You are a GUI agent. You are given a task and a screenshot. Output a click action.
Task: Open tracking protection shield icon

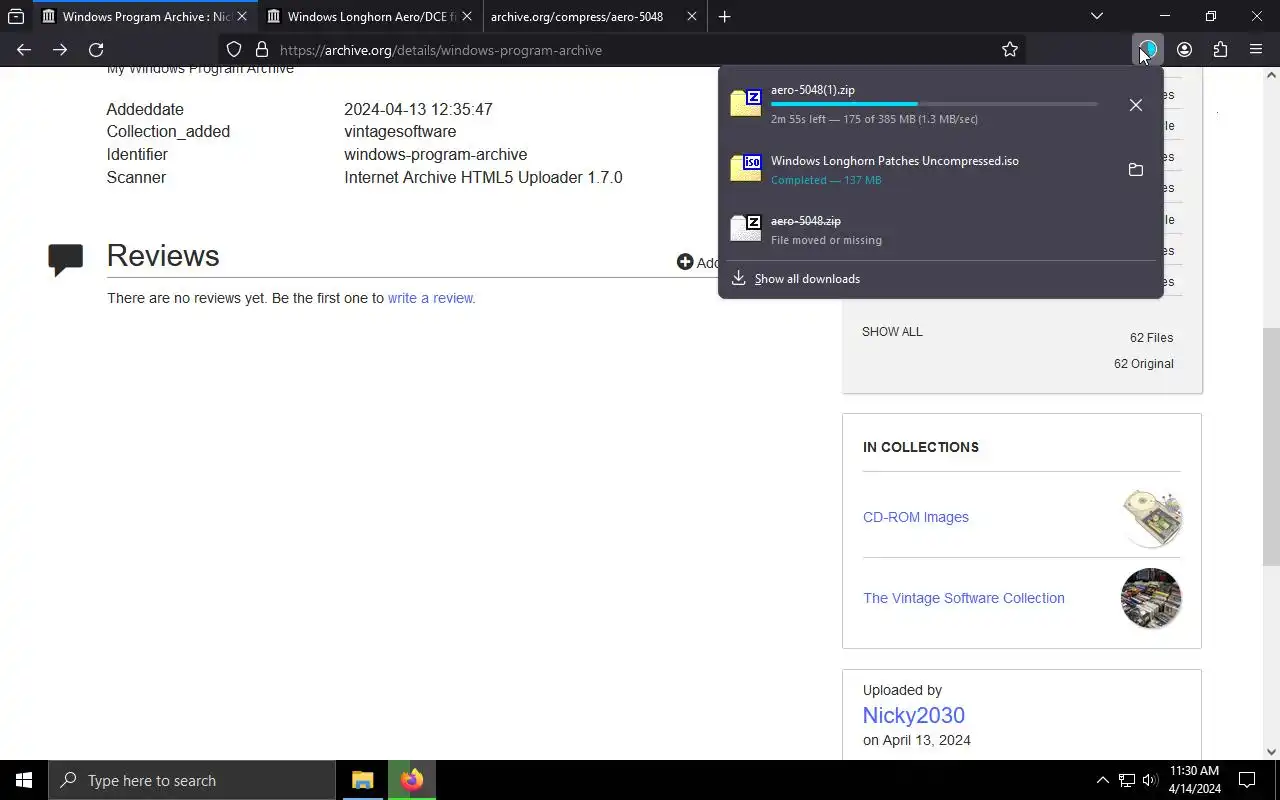234,49
